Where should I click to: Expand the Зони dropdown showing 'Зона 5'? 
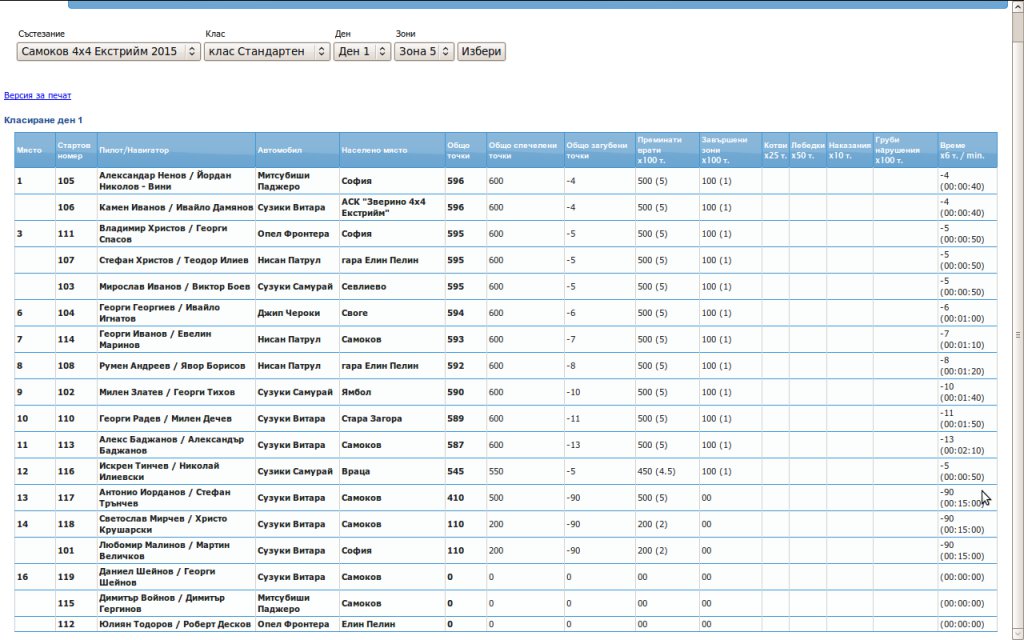424,51
